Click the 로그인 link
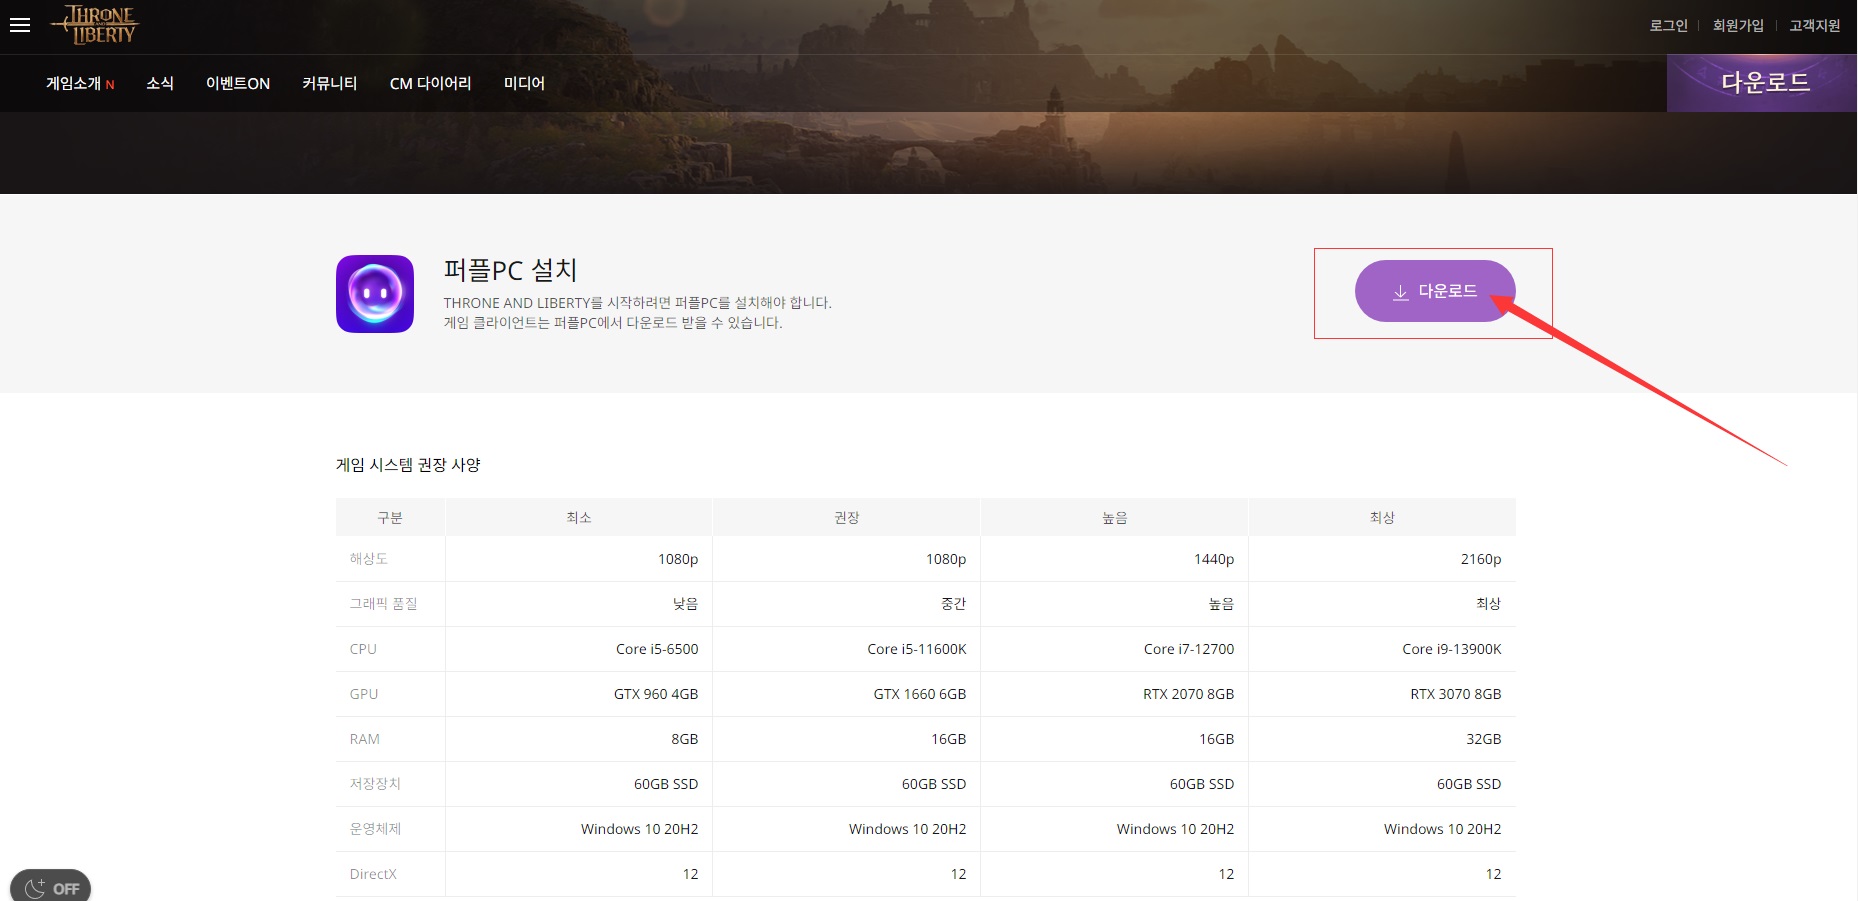The height and width of the screenshot is (901, 1858). click(x=1668, y=25)
